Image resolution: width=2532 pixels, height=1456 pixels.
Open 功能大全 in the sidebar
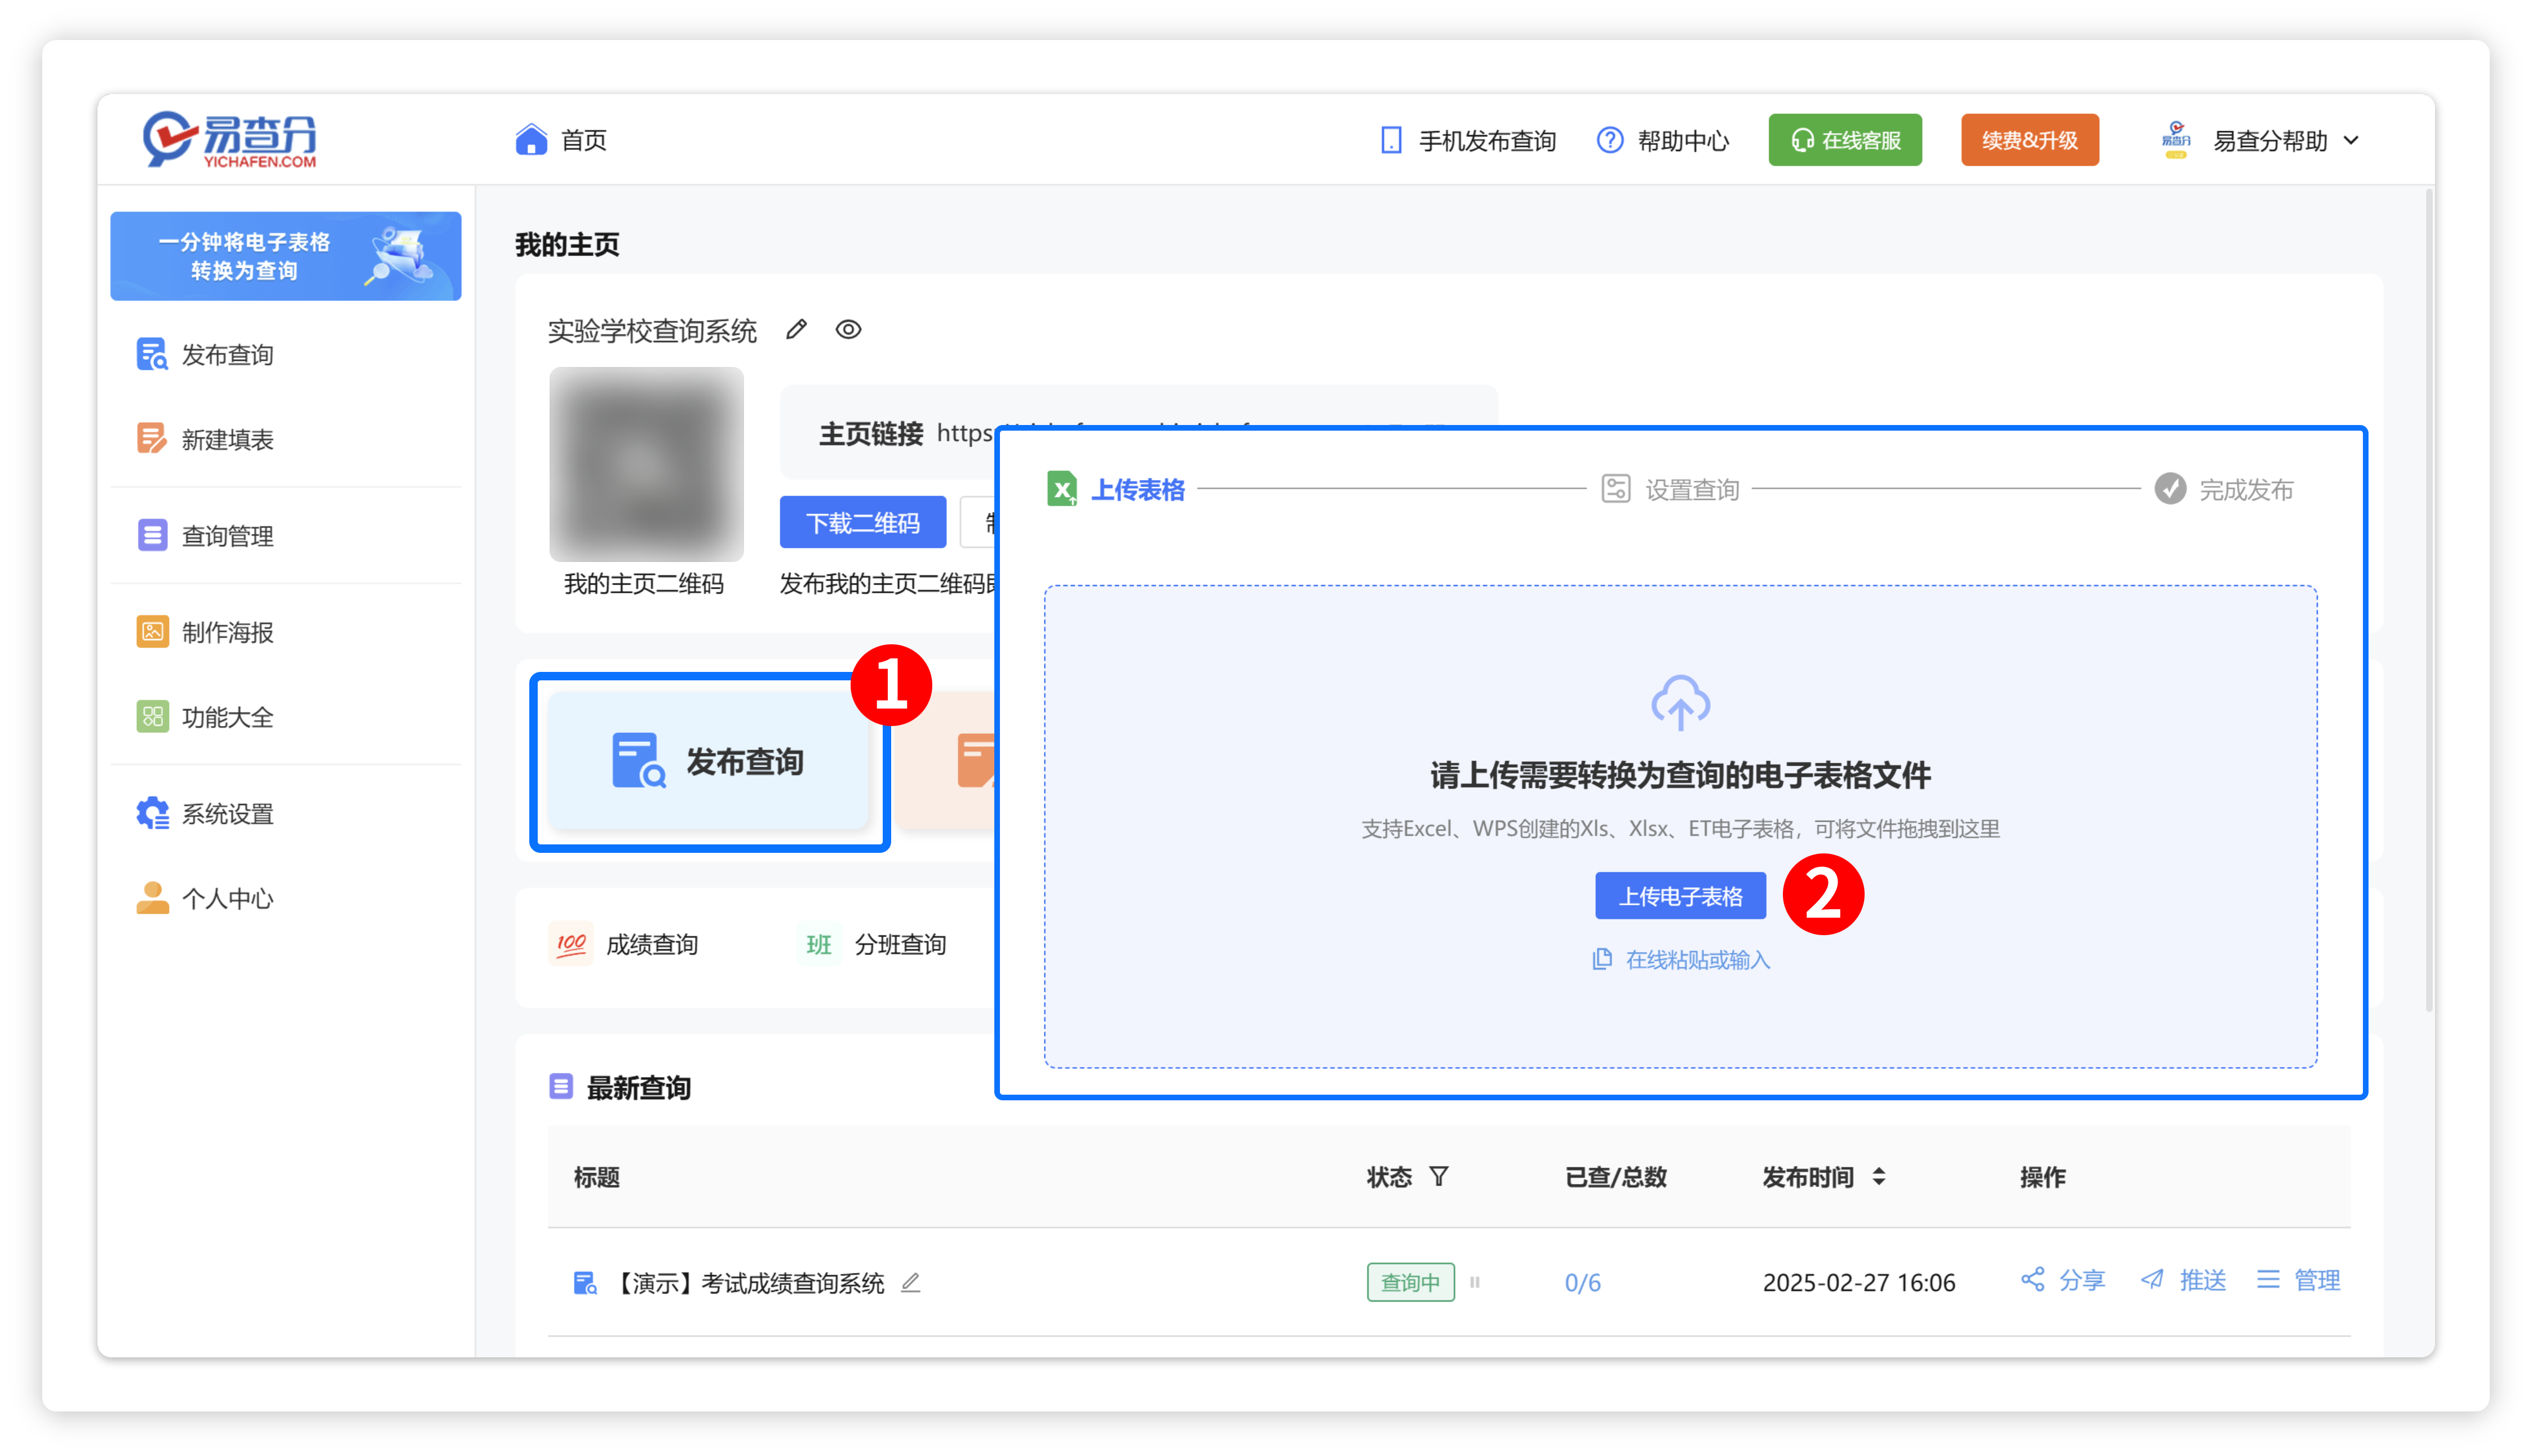point(205,717)
